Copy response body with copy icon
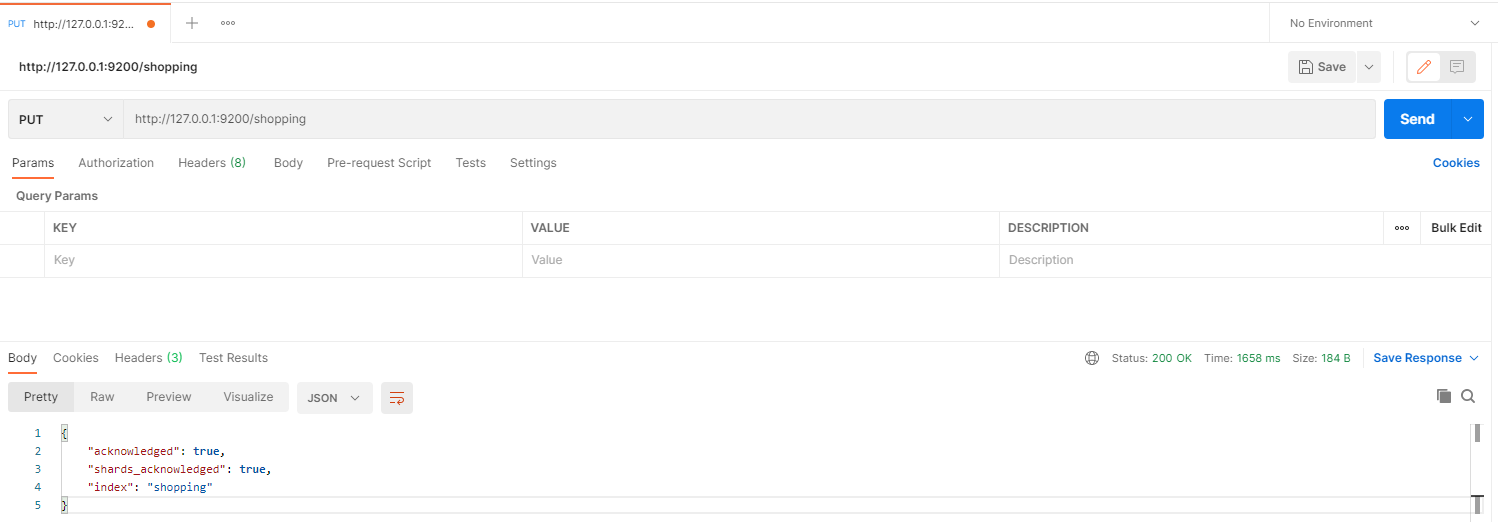The width and height of the screenshot is (1498, 522). (1444, 396)
